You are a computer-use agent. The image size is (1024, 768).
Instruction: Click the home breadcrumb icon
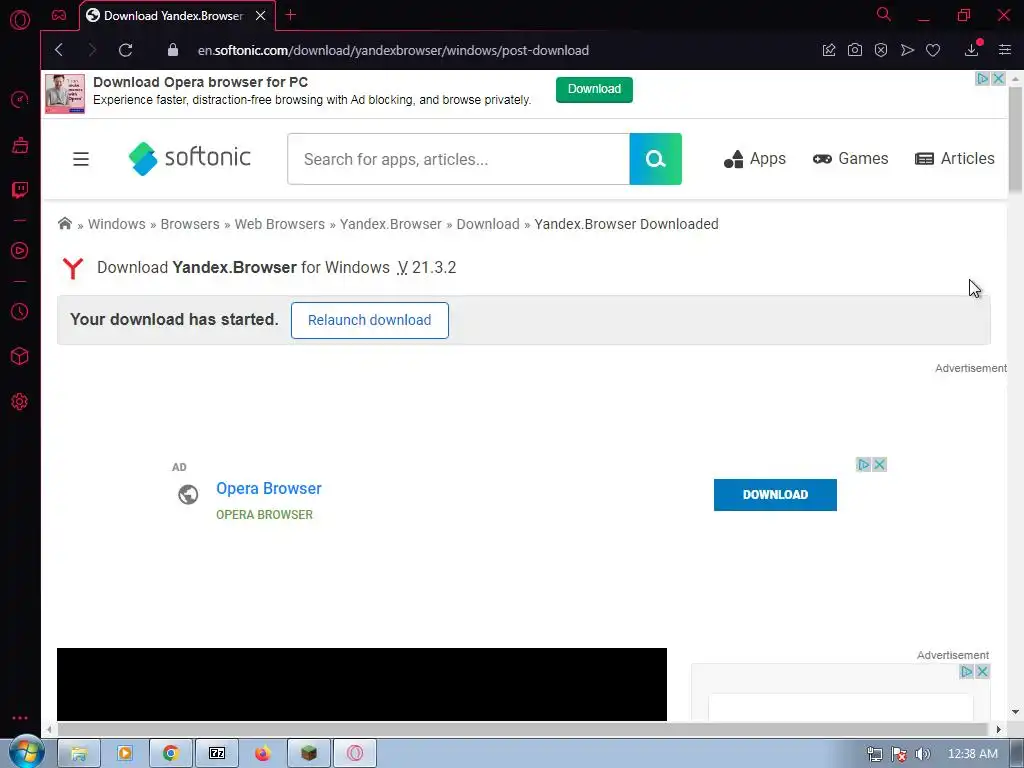65,223
